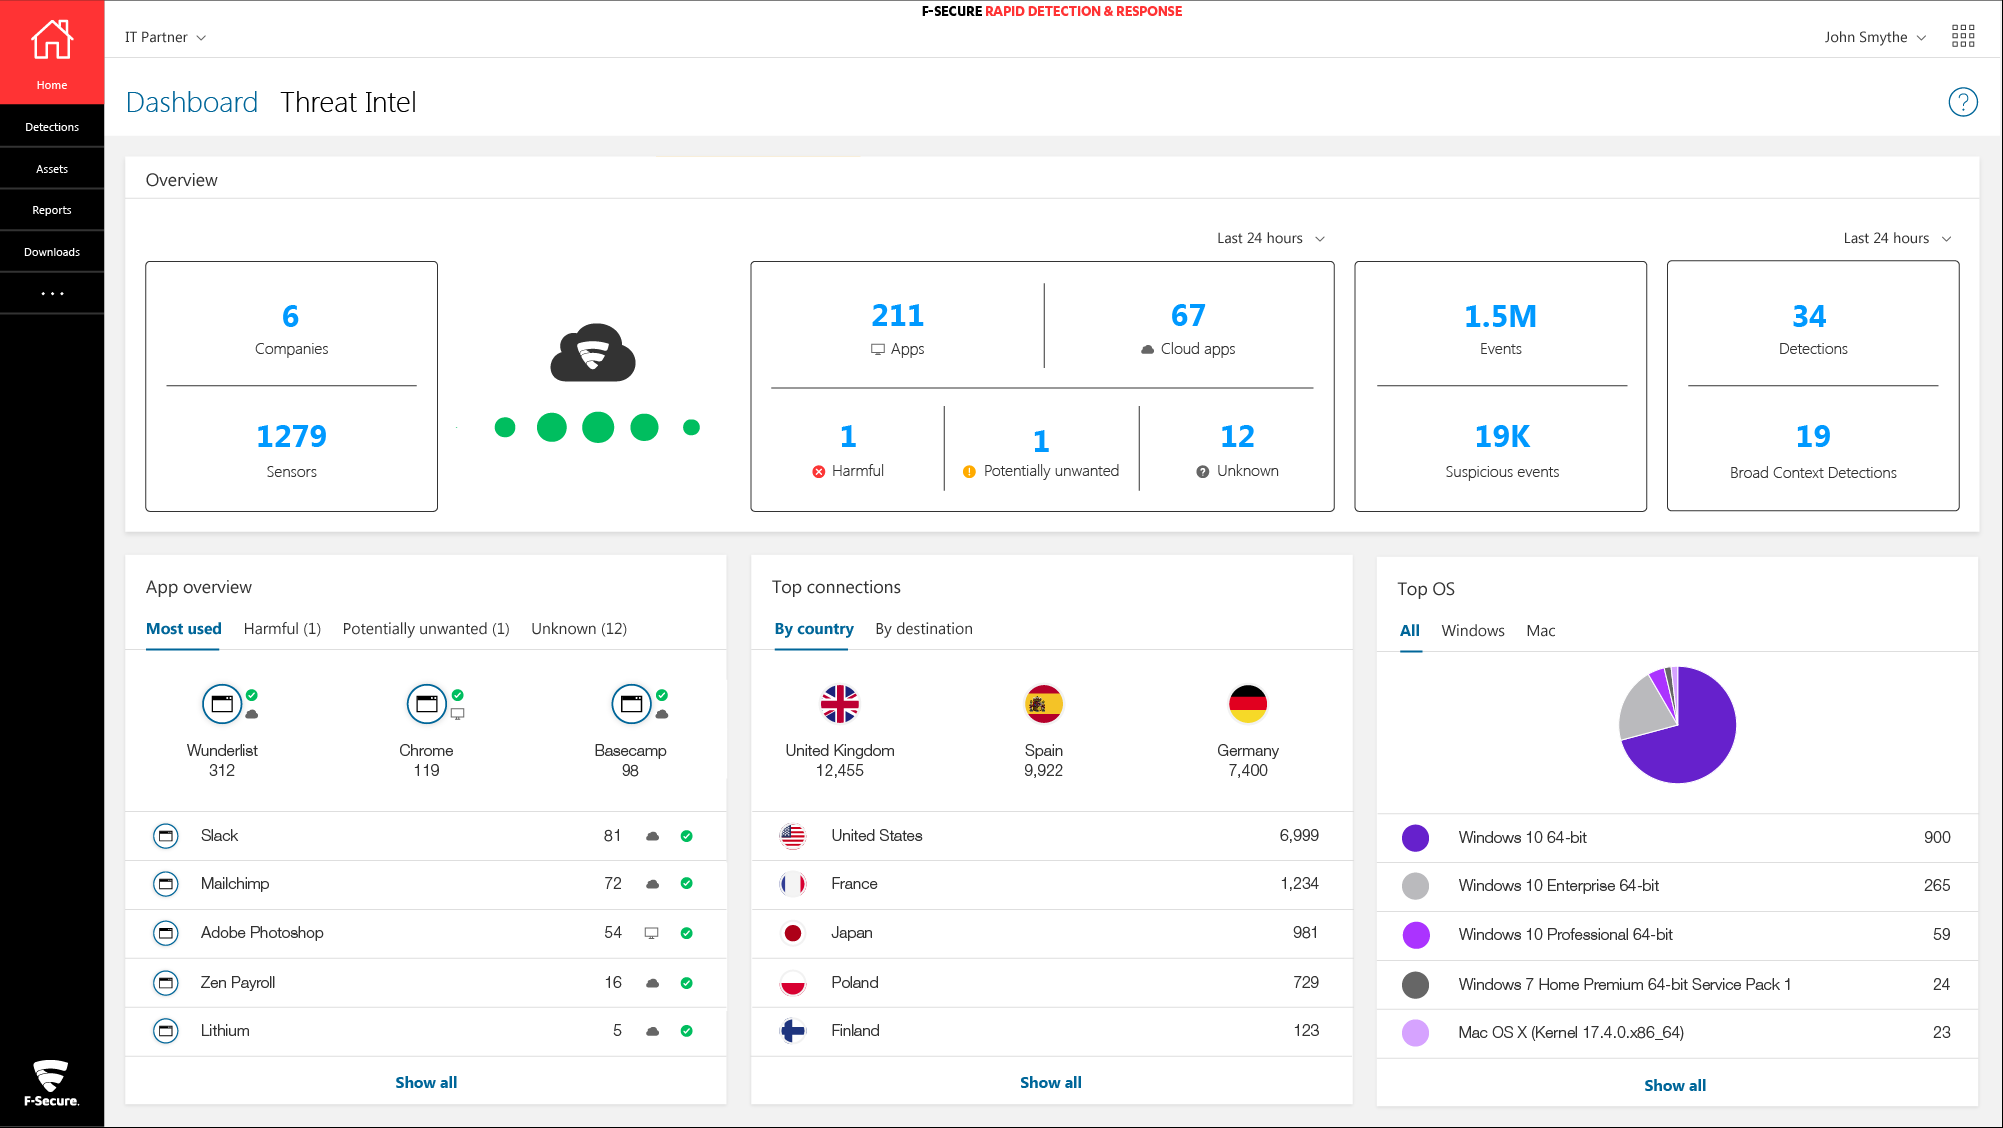Click green safe checkmark in Slack row

(x=687, y=836)
